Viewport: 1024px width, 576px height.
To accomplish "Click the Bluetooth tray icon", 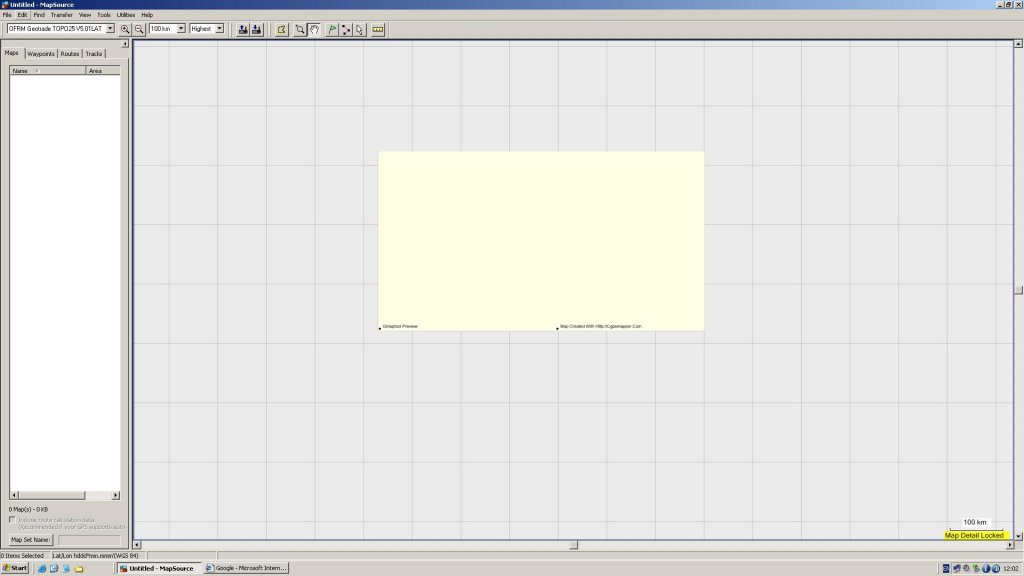I will click(996, 568).
